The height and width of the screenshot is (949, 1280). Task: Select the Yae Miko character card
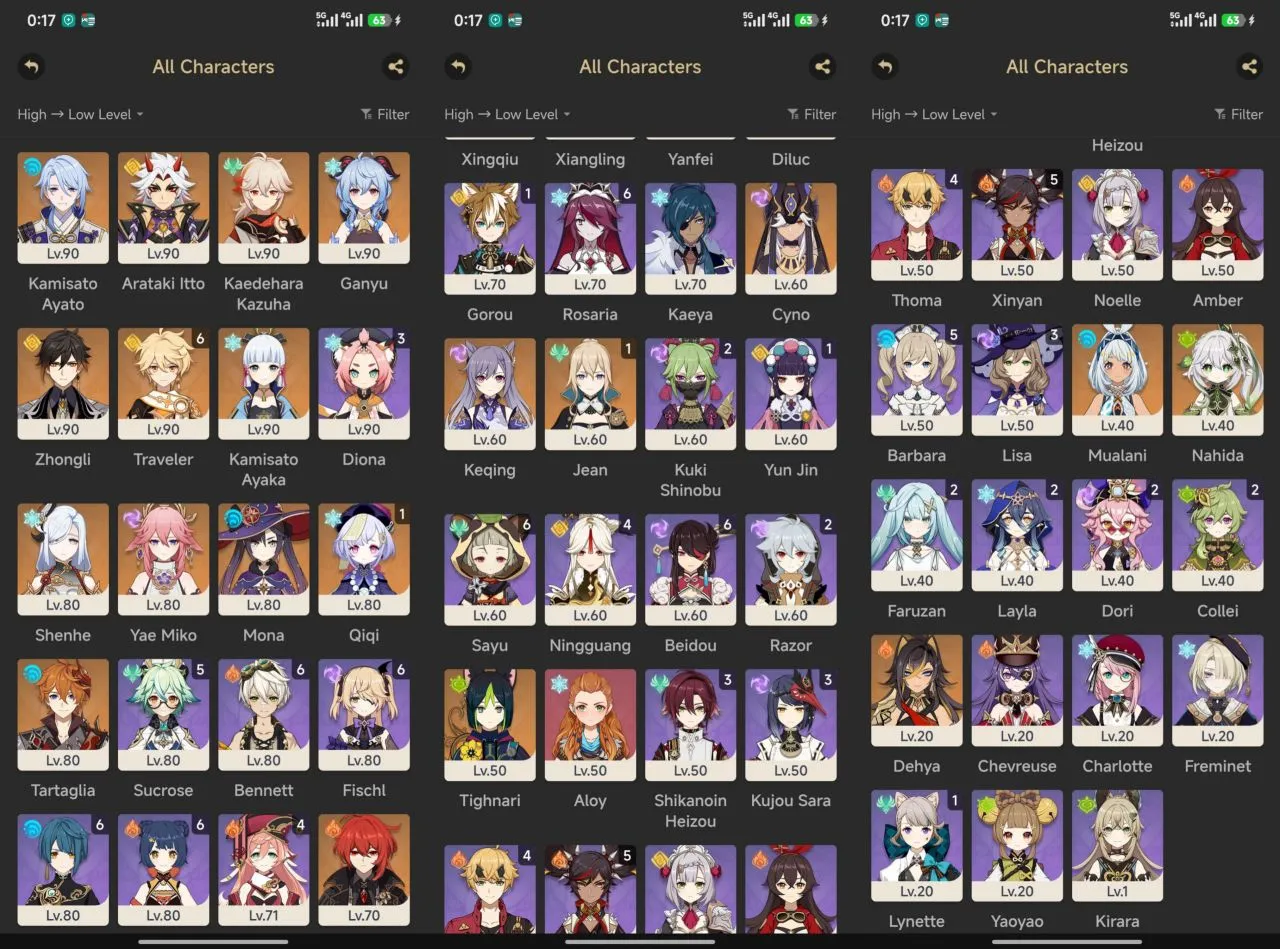163,559
